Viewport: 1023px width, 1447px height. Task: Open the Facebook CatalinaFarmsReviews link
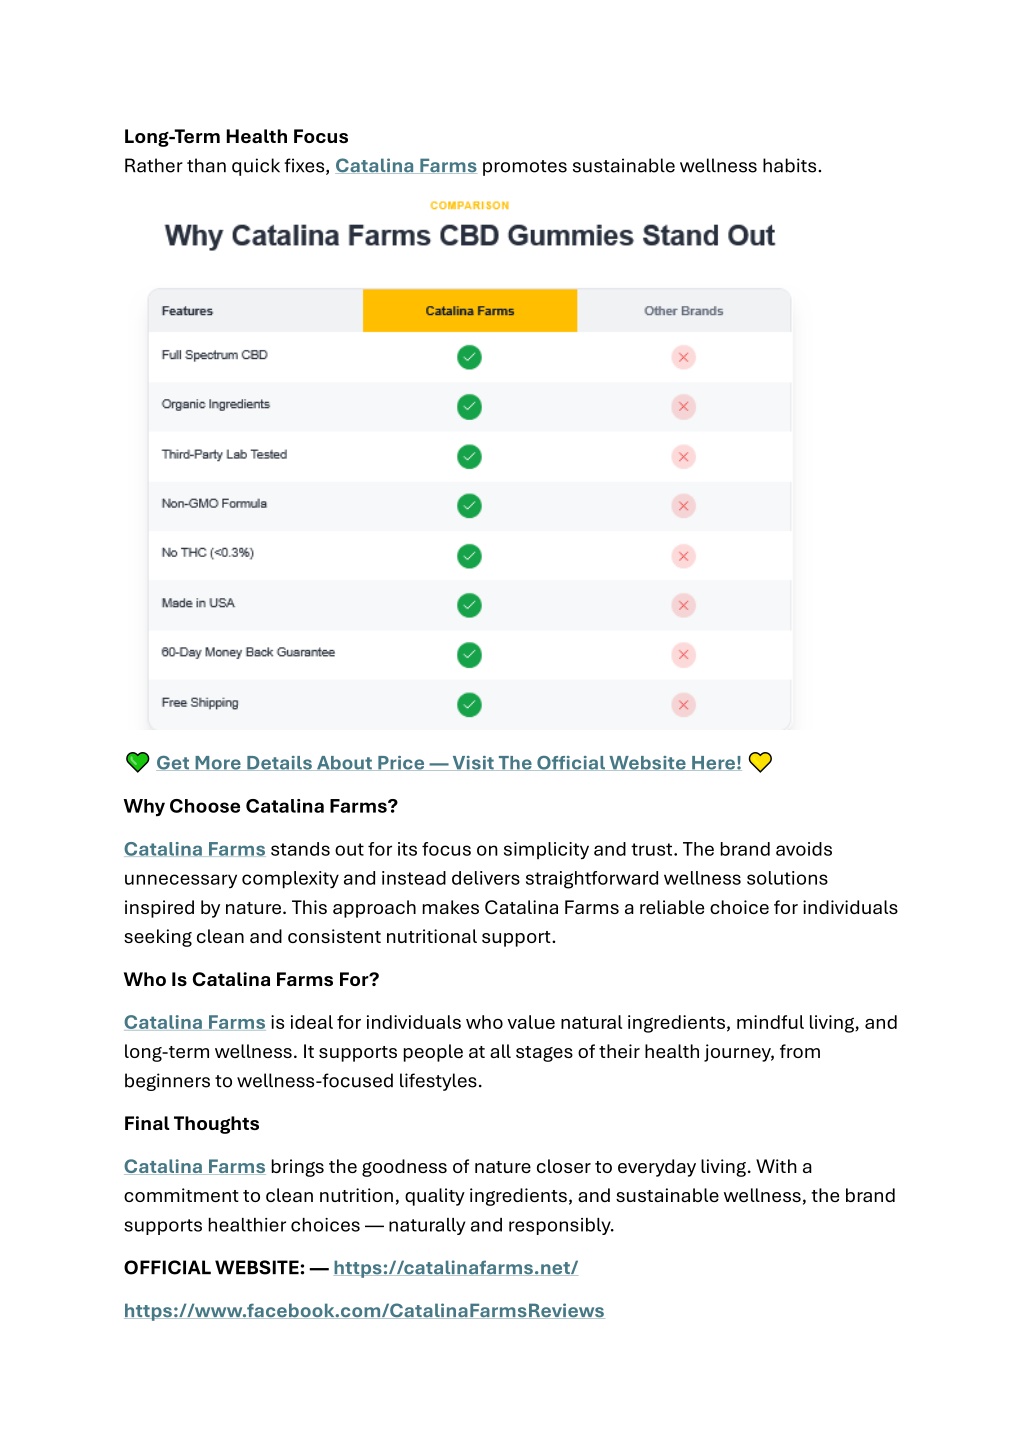point(364,1311)
